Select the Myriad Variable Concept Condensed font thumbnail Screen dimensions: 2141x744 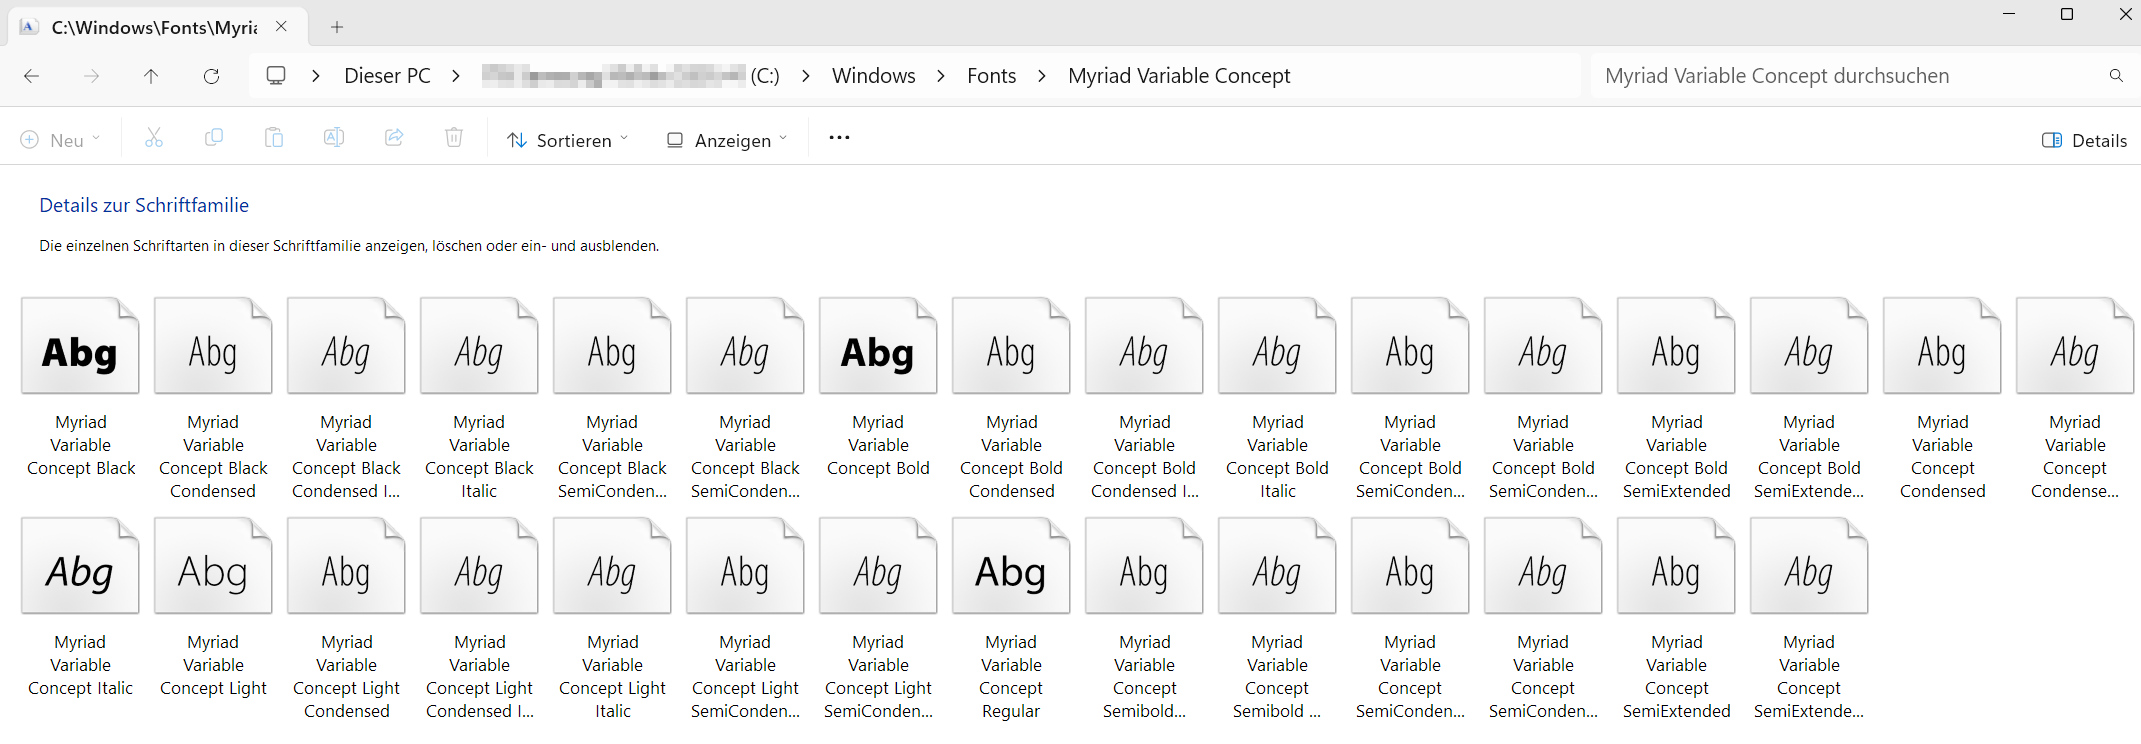[x=1942, y=346]
